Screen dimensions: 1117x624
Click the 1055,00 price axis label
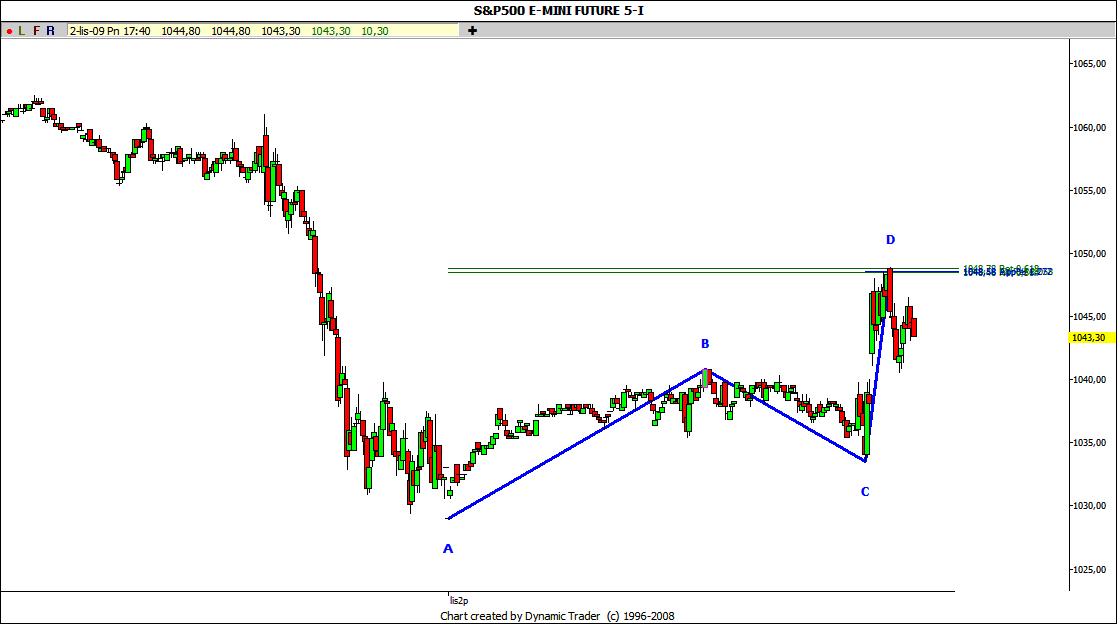pos(1089,190)
